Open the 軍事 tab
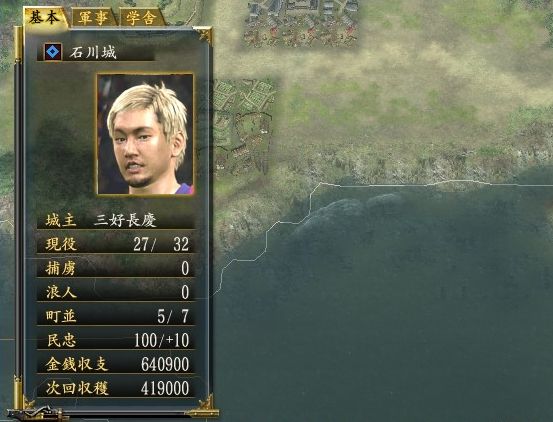Image resolution: width=553 pixels, height=422 pixels. point(94,17)
